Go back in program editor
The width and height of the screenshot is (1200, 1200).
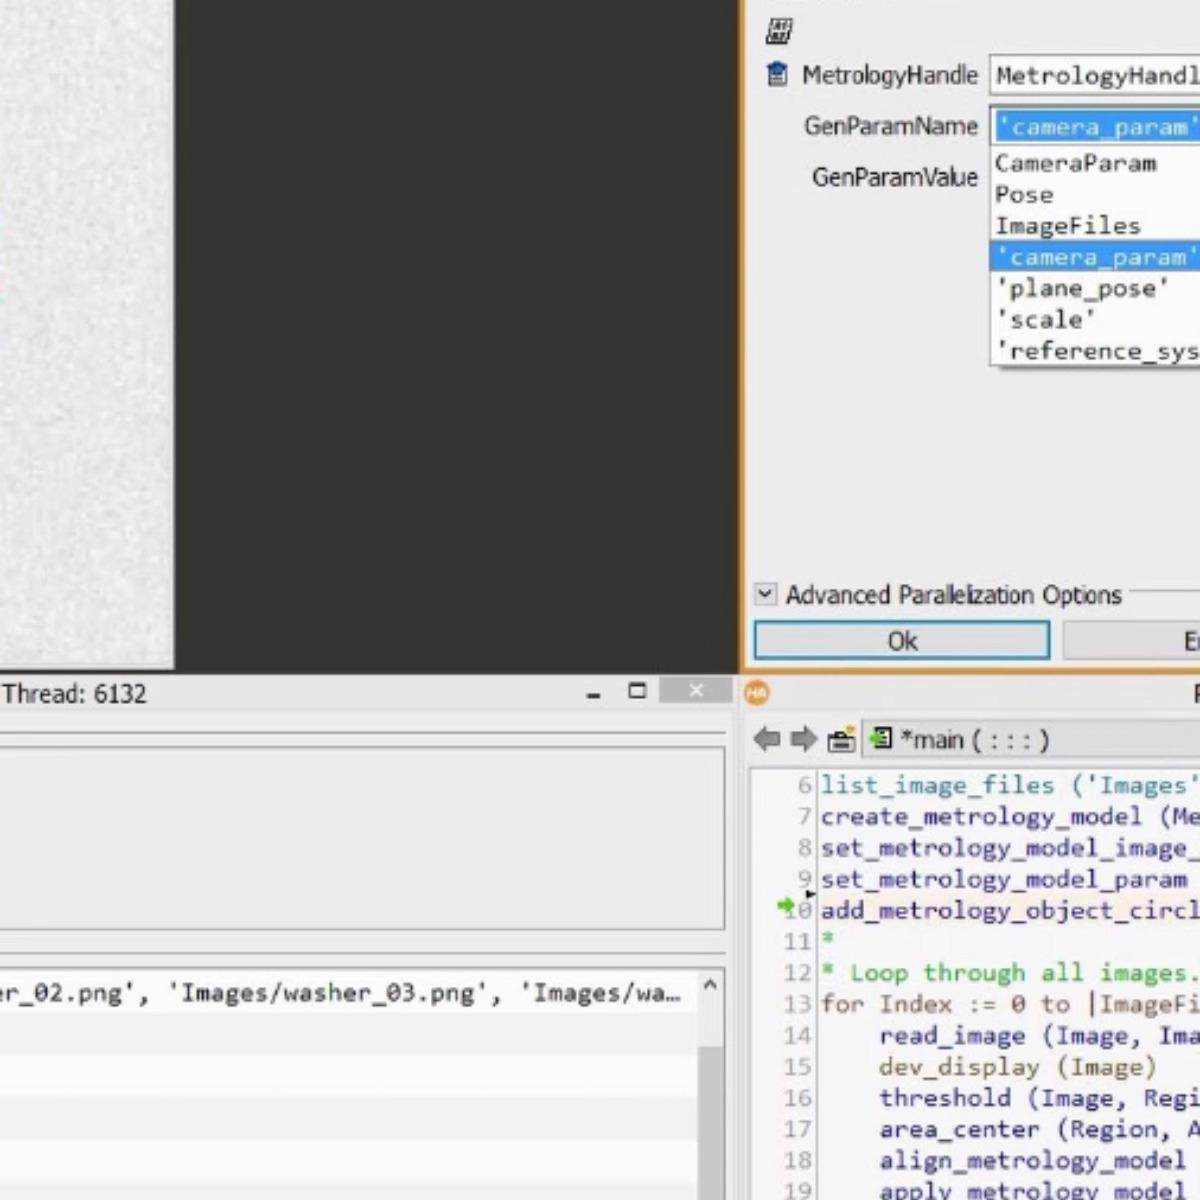coord(767,739)
